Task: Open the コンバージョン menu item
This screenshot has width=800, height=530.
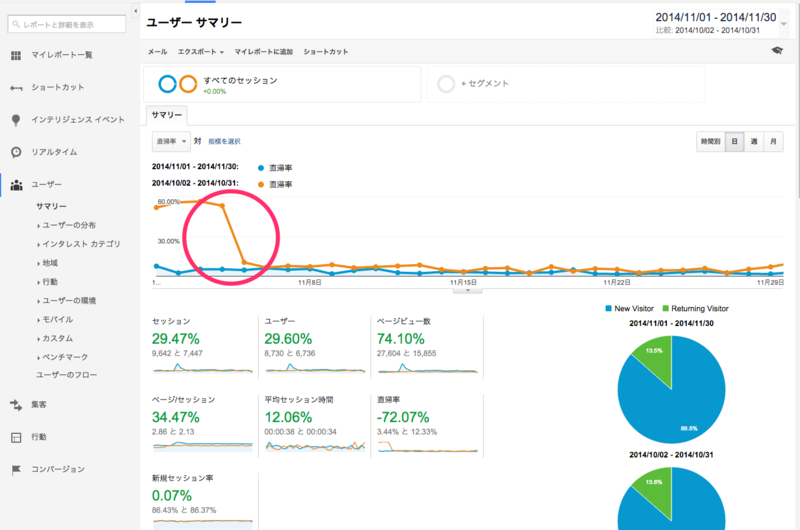Action: pyautogui.click(x=58, y=469)
